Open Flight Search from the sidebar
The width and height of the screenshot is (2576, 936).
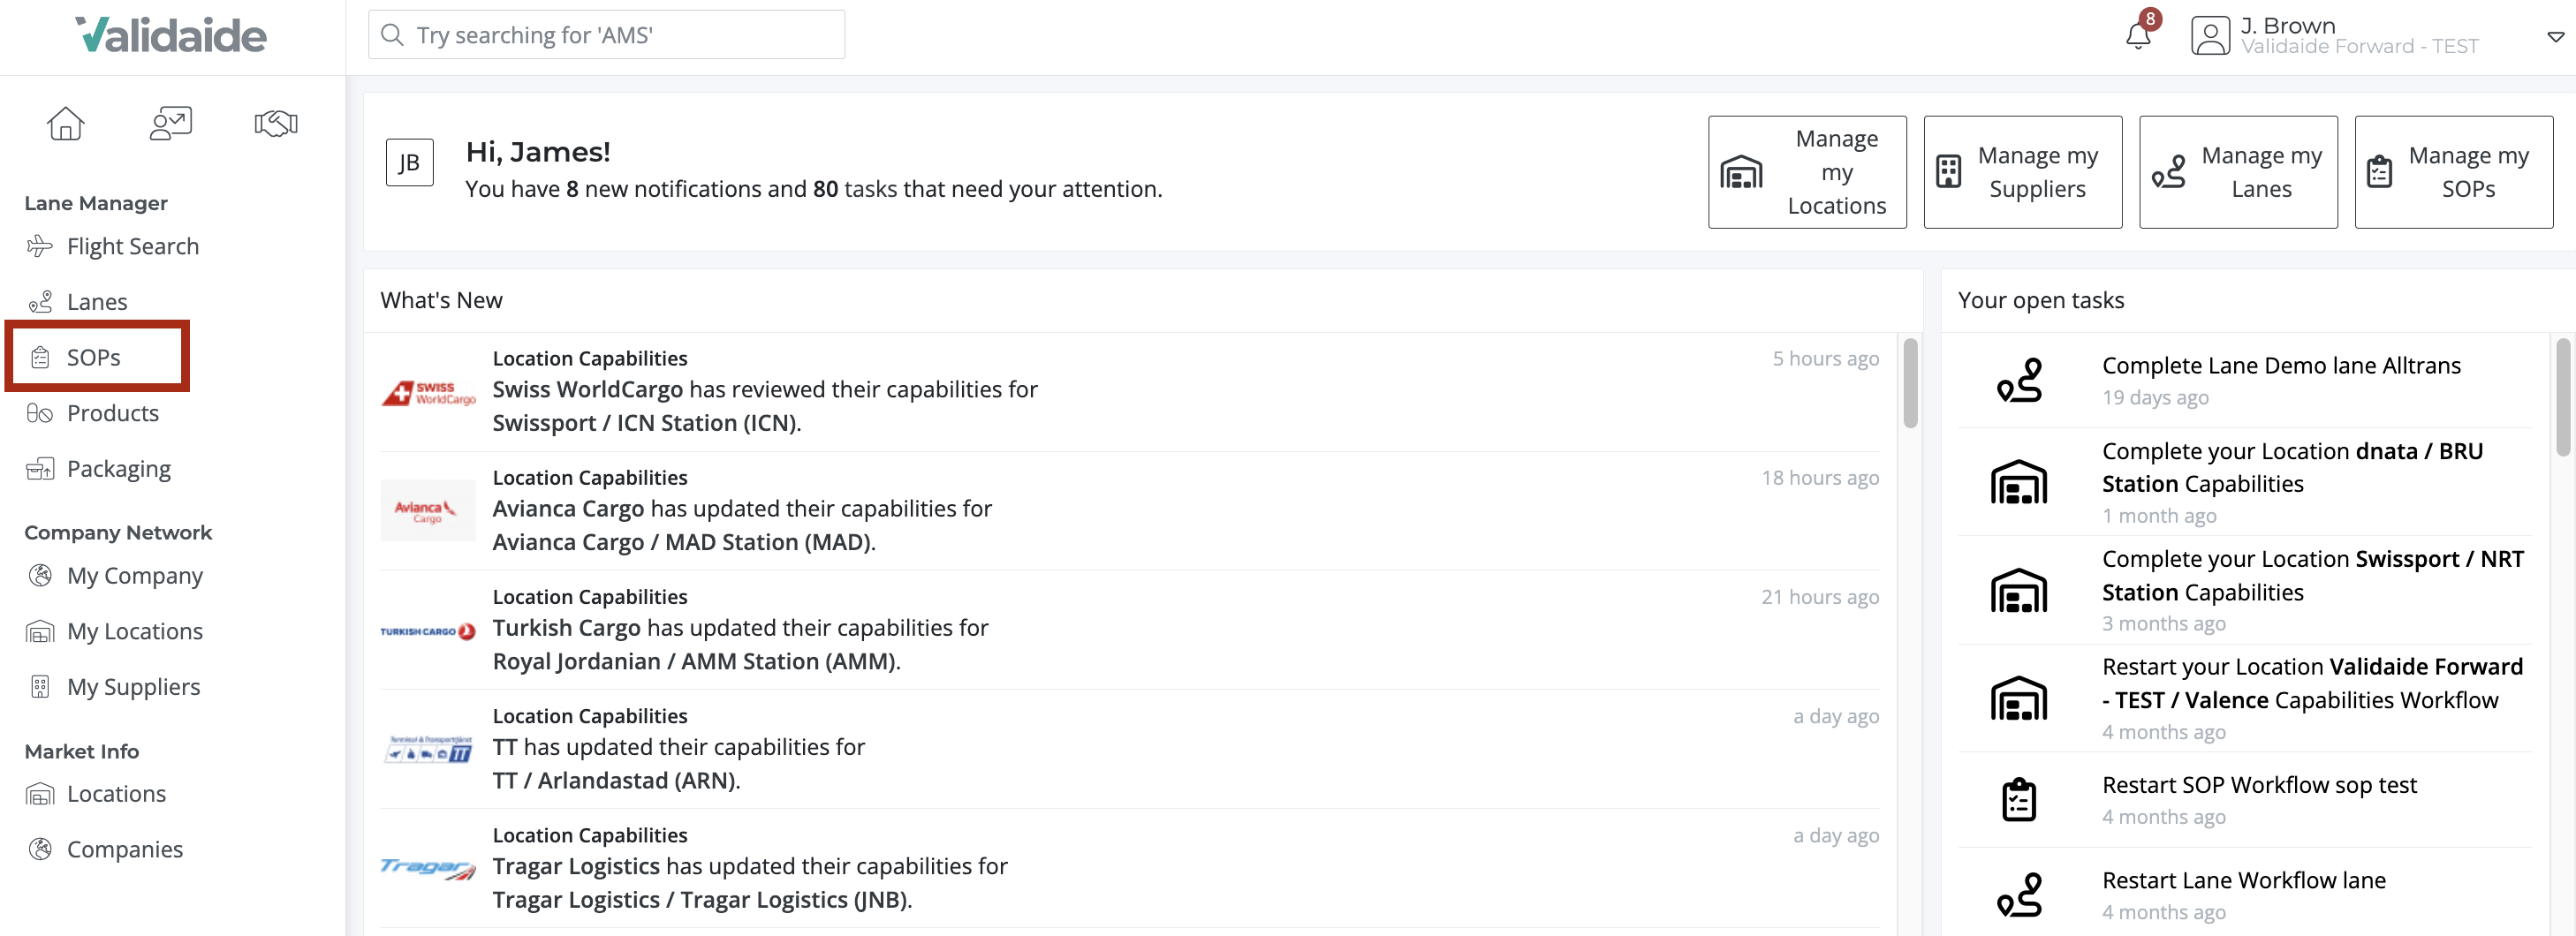132,246
